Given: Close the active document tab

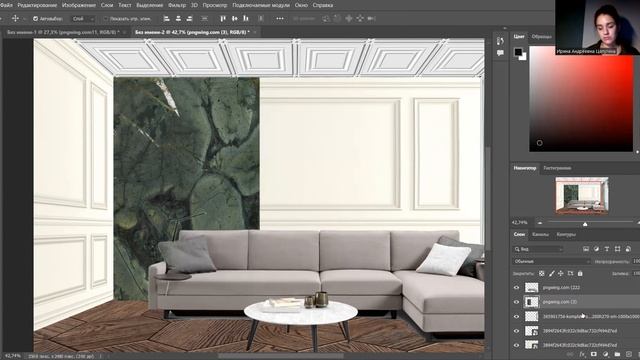Looking at the screenshot, I should click(255, 32).
